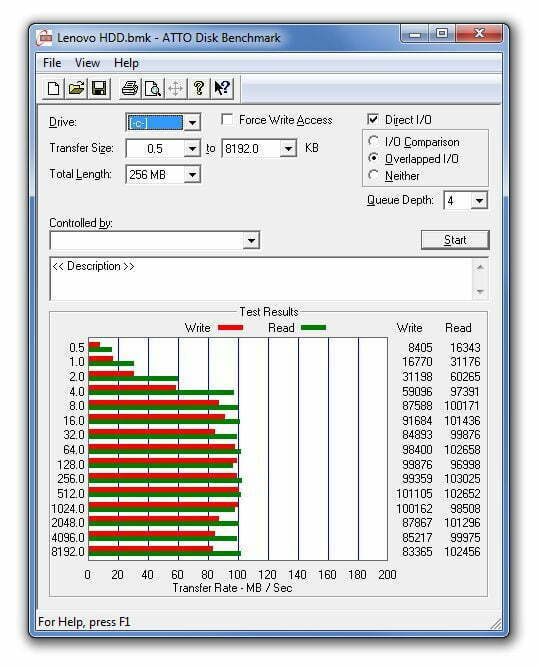Expand the 0.5 transfer size dropdown
541x666 pixels.
(x=192, y=149)
